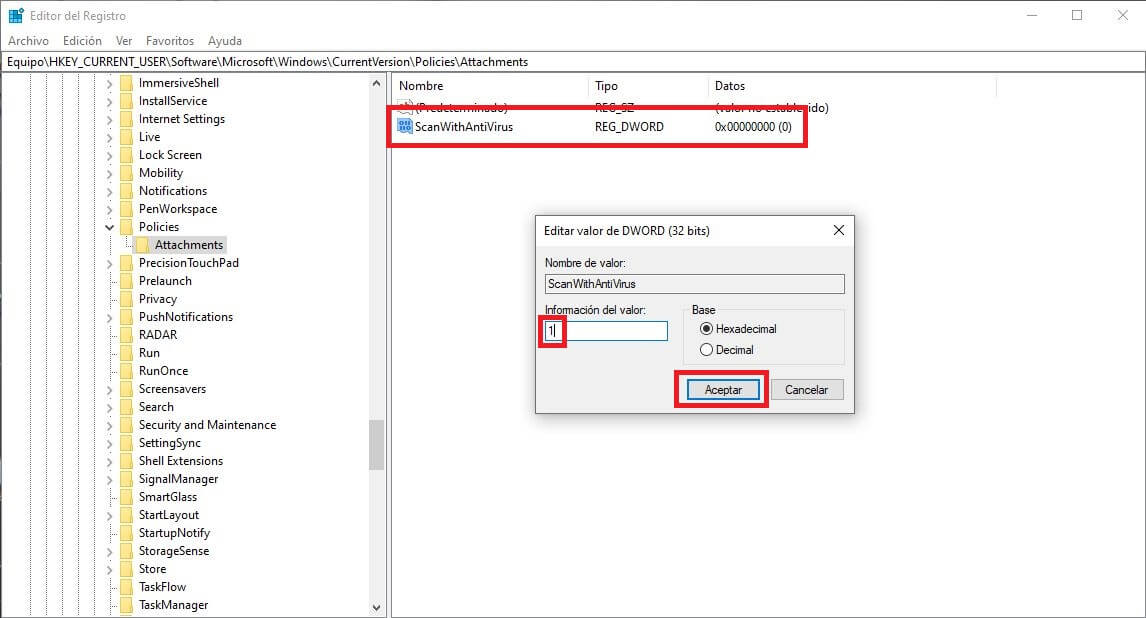Click the TaskManager folder icon
This screenshot has width=1146, height=618.
click(126, 606)
